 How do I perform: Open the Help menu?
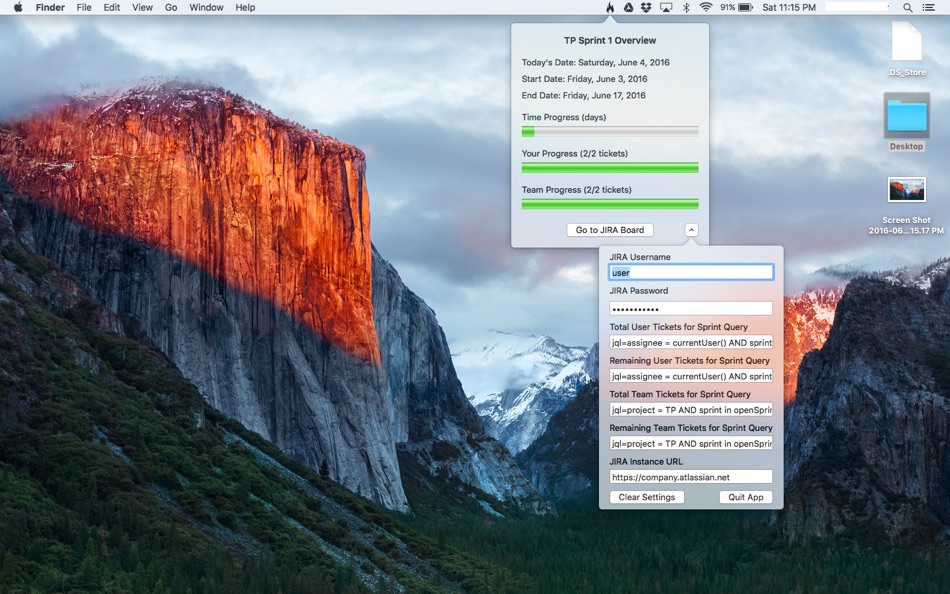245,7
